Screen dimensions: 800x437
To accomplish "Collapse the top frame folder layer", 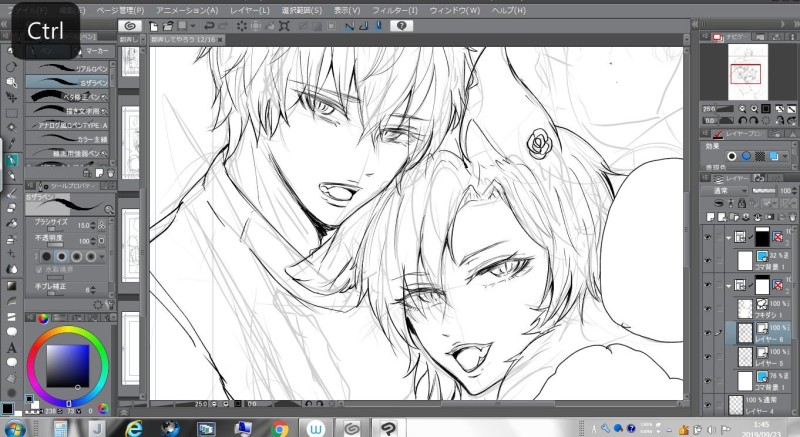I will [729, 237].
